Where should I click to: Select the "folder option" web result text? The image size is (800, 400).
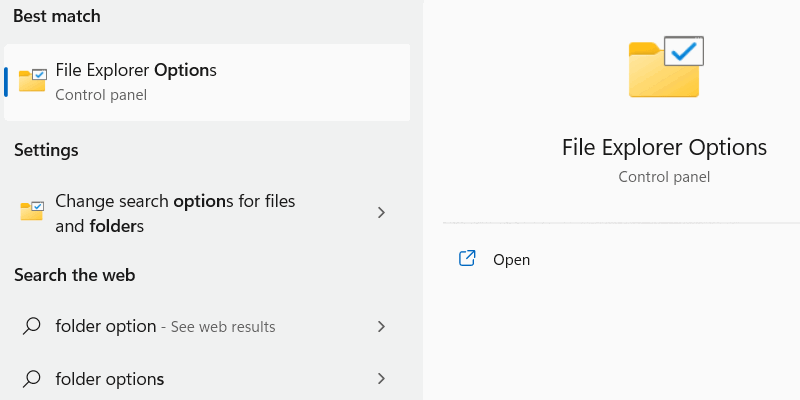106,326
